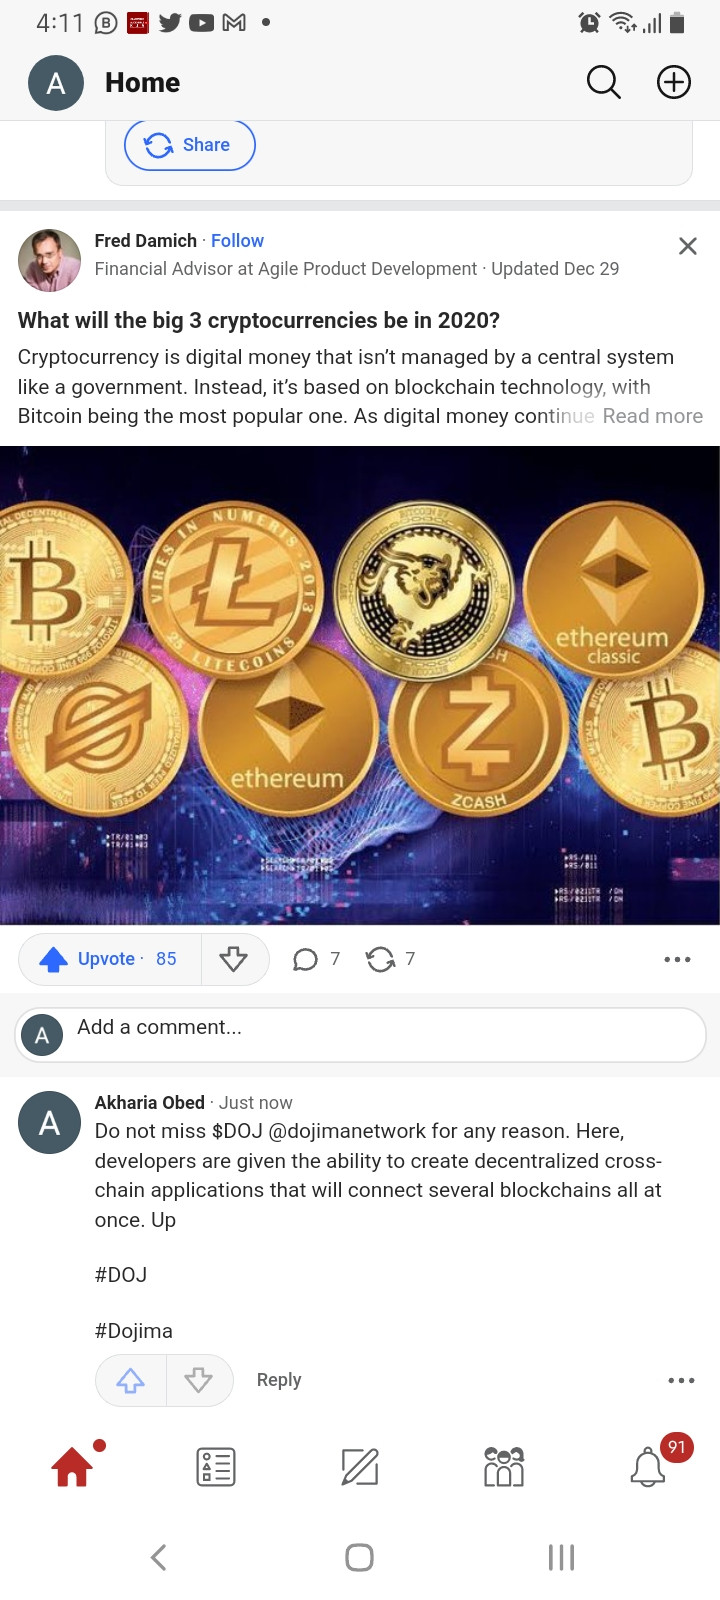Upvote Akharia Obed's comment
Screen dimensions: 720x1600
[x=131, y=1381]
